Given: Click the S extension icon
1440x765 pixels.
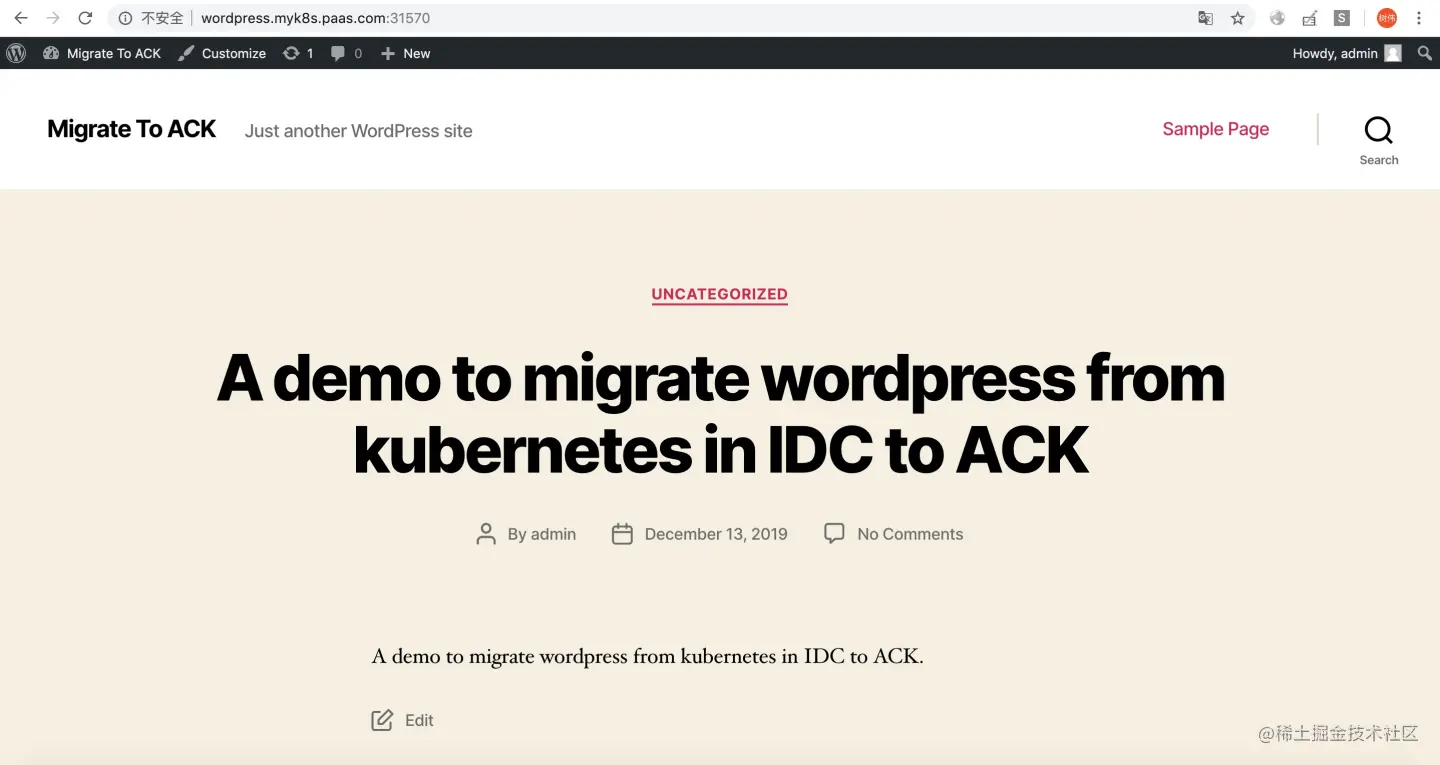Looking at the screenshot, I should coord(1342,18).
